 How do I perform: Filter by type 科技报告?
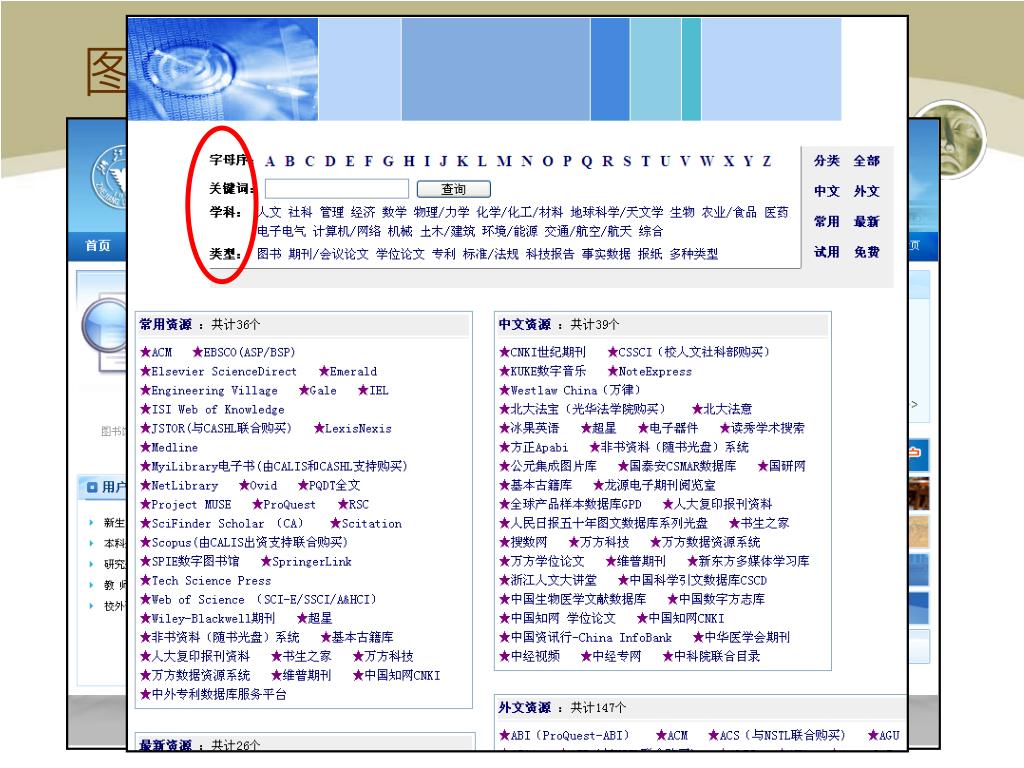click(x=550, y=254)
